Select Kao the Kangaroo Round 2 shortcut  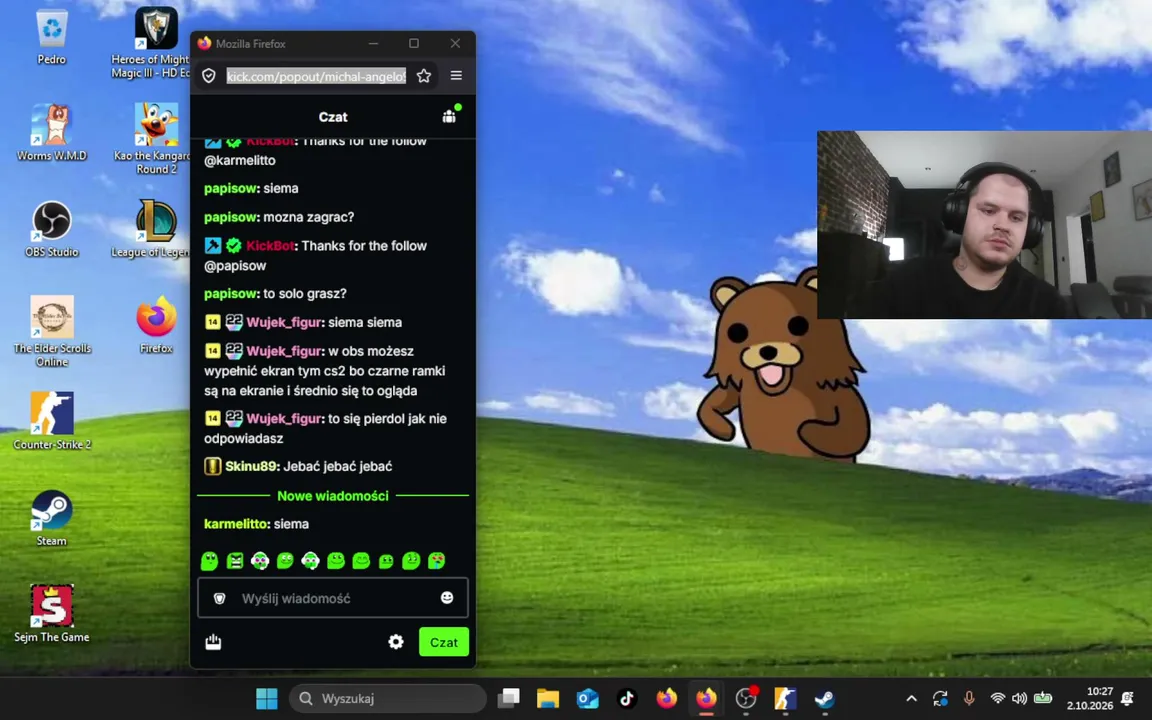[155, 138]
